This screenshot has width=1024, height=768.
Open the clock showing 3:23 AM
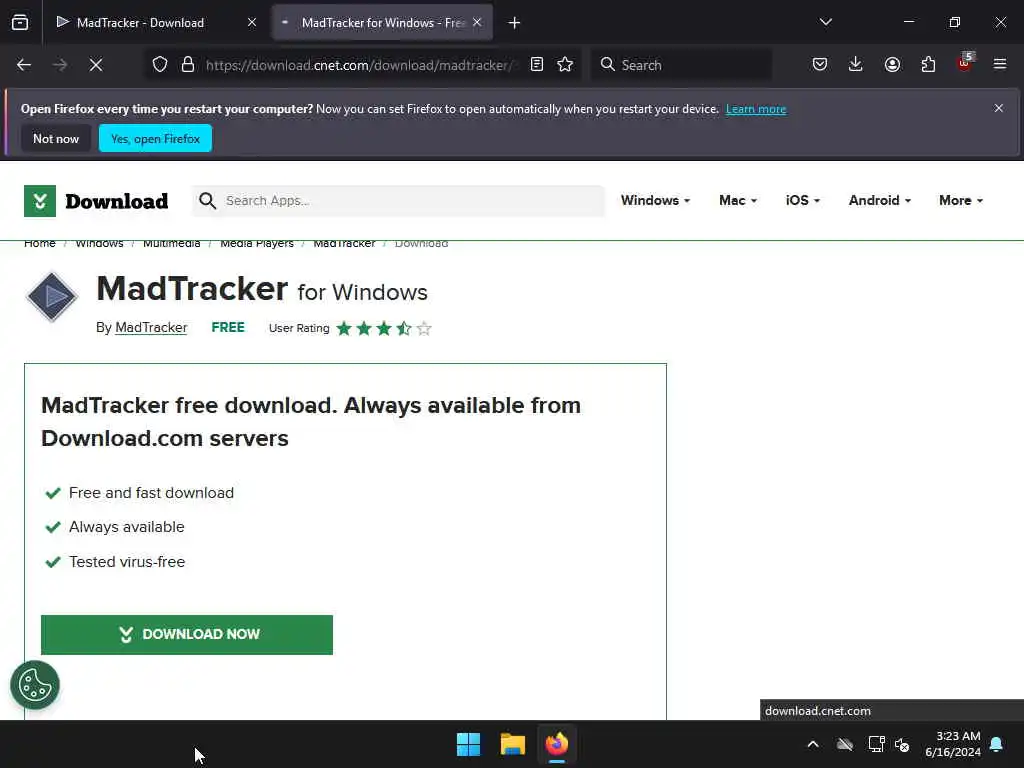pyautogui.click(x=953, y=744)
